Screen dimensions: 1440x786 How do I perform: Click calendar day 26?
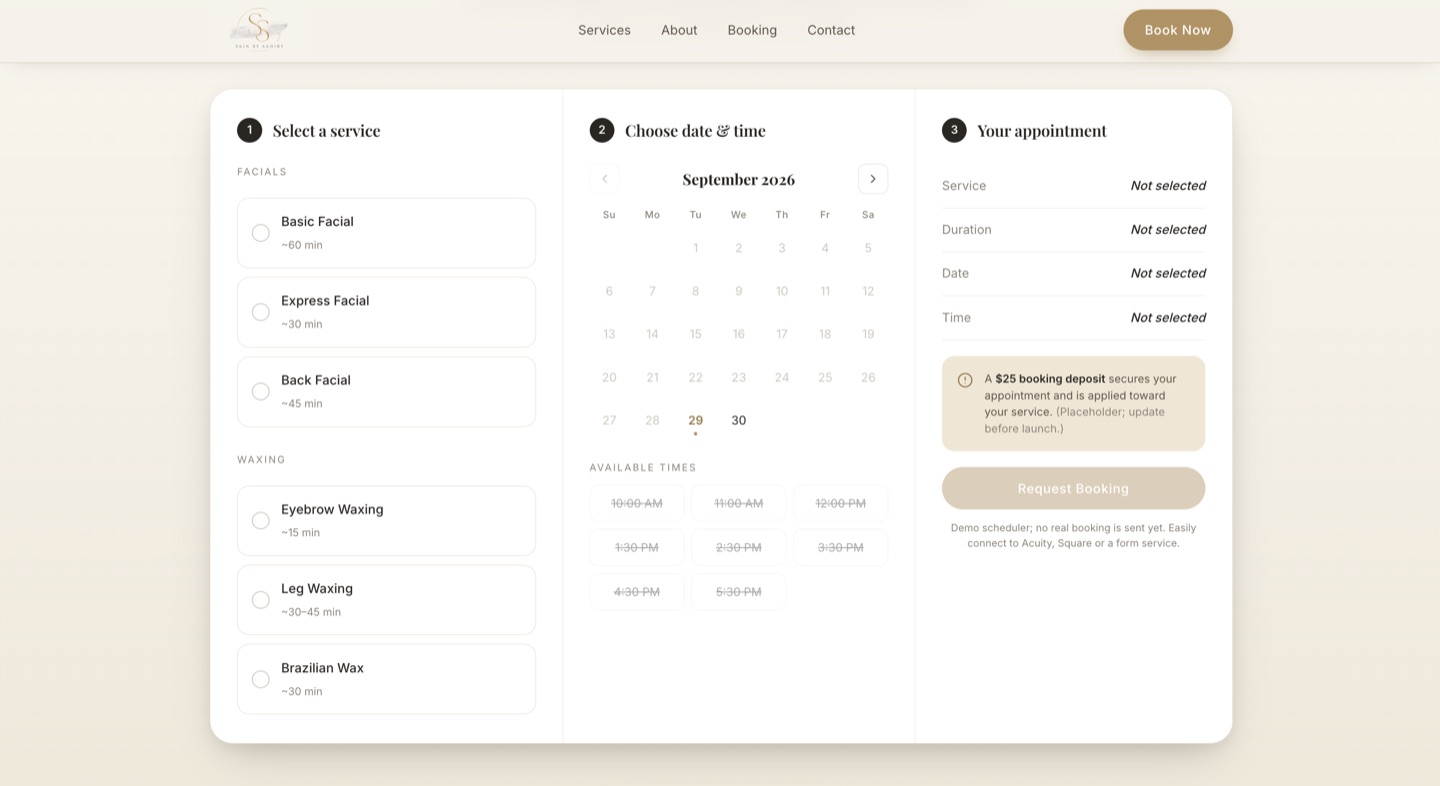pyautogui.click(x=868, y=377)
